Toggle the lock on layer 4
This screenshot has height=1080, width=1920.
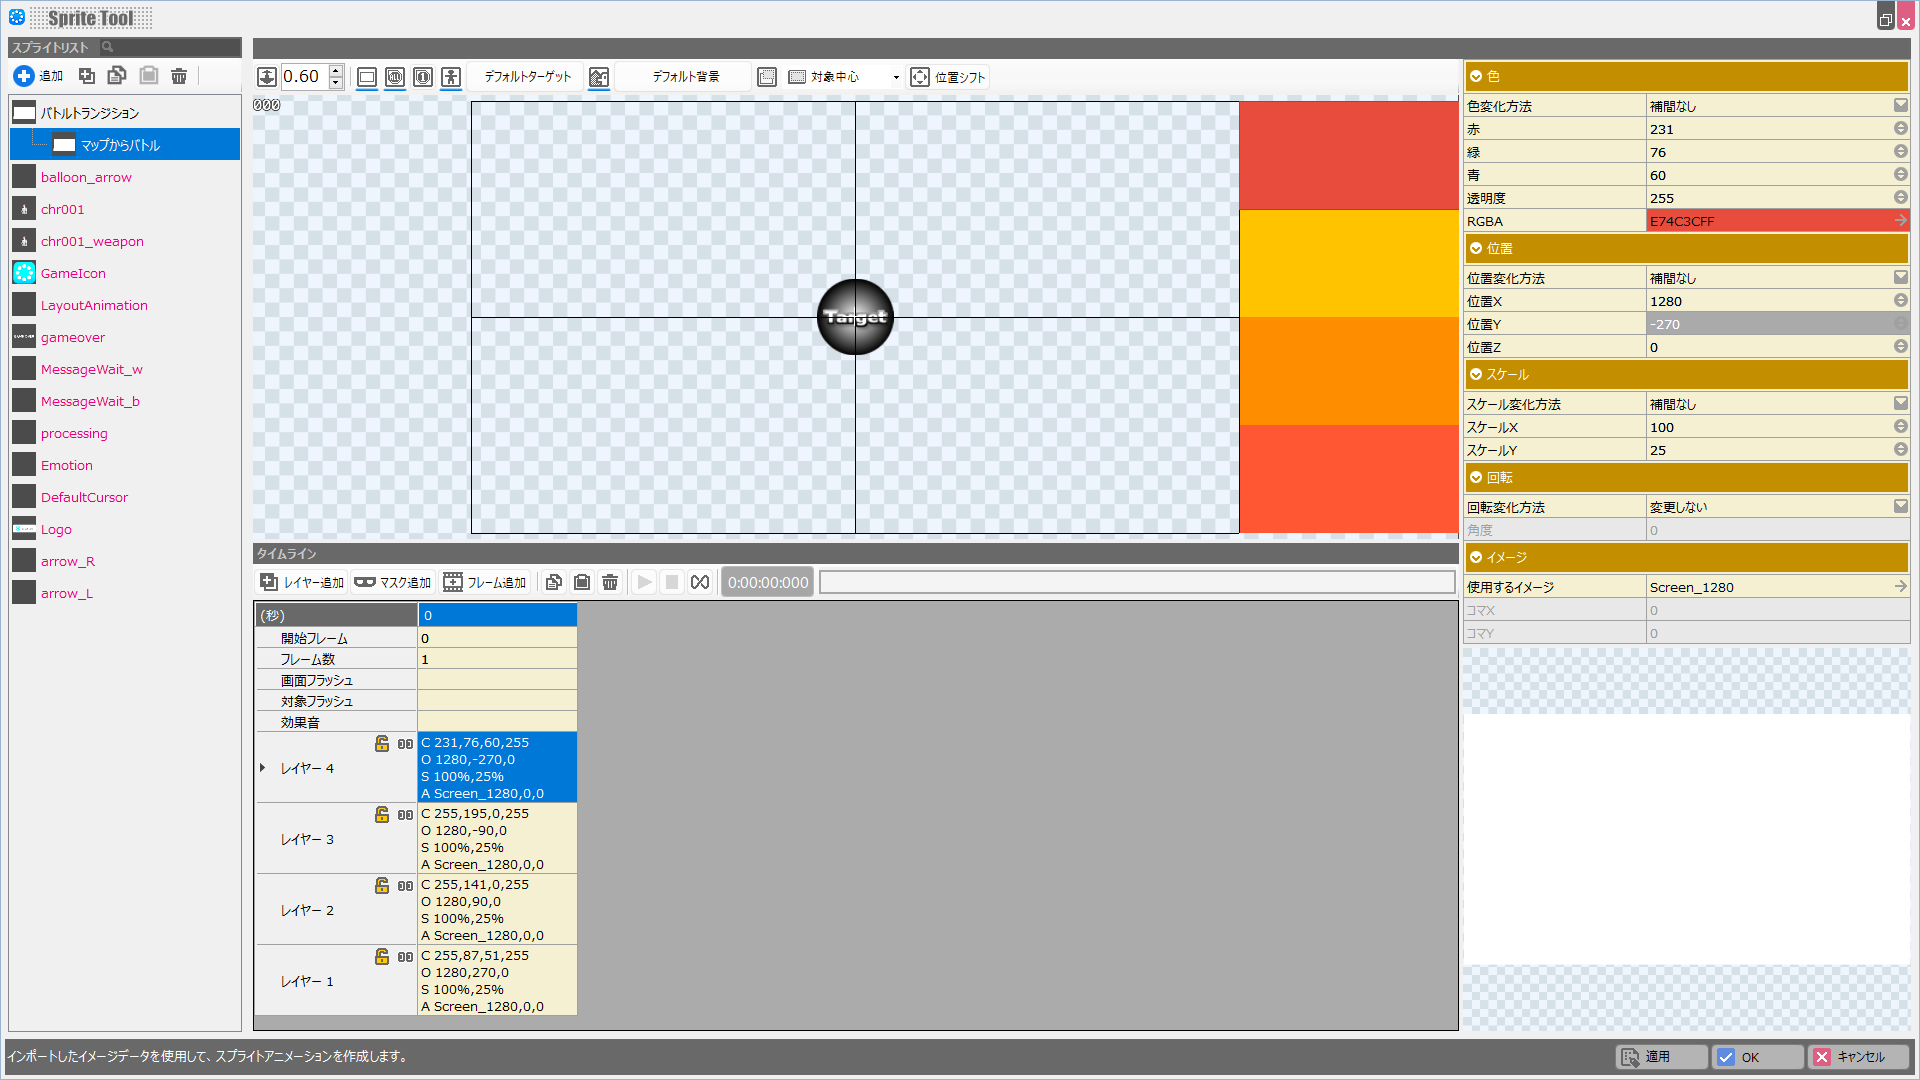coord(382,743)
